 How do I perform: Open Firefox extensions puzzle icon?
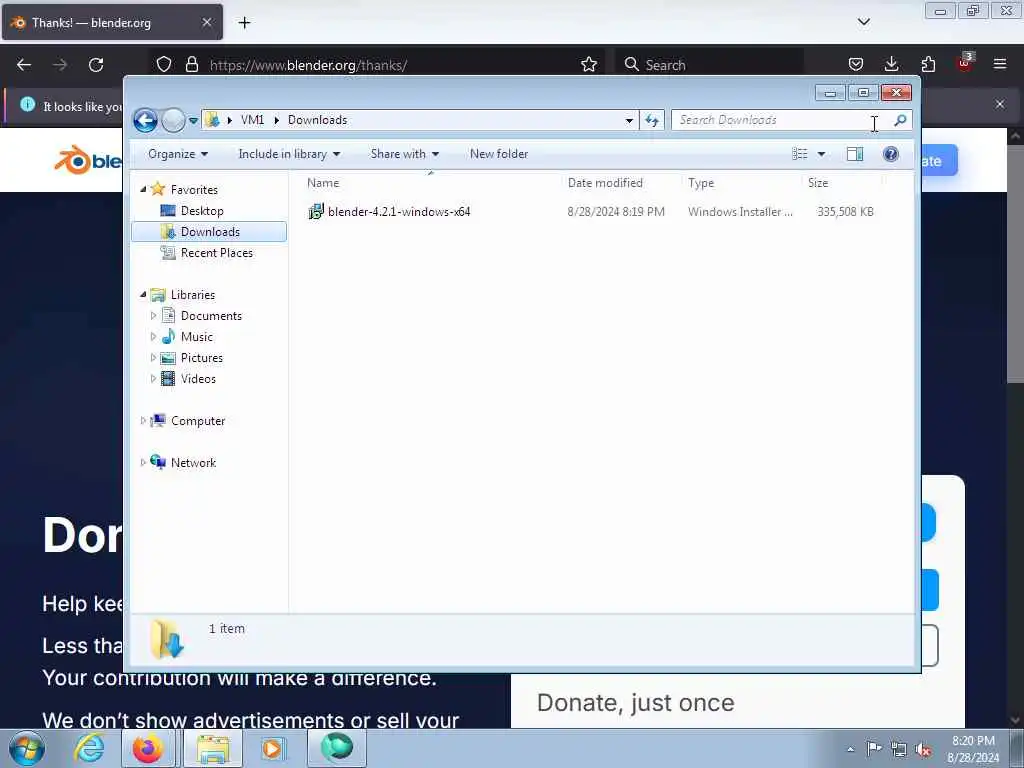(928, 64)
